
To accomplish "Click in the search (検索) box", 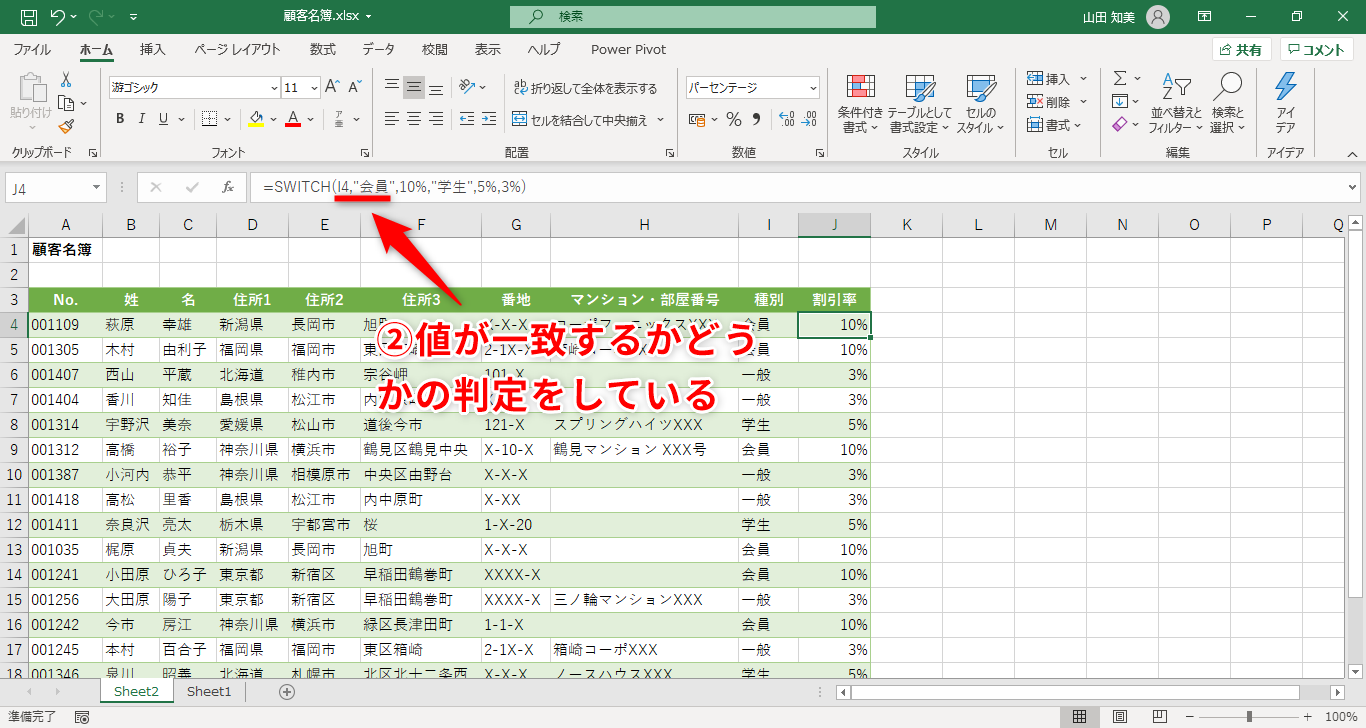I will click(x=693, y=17).
